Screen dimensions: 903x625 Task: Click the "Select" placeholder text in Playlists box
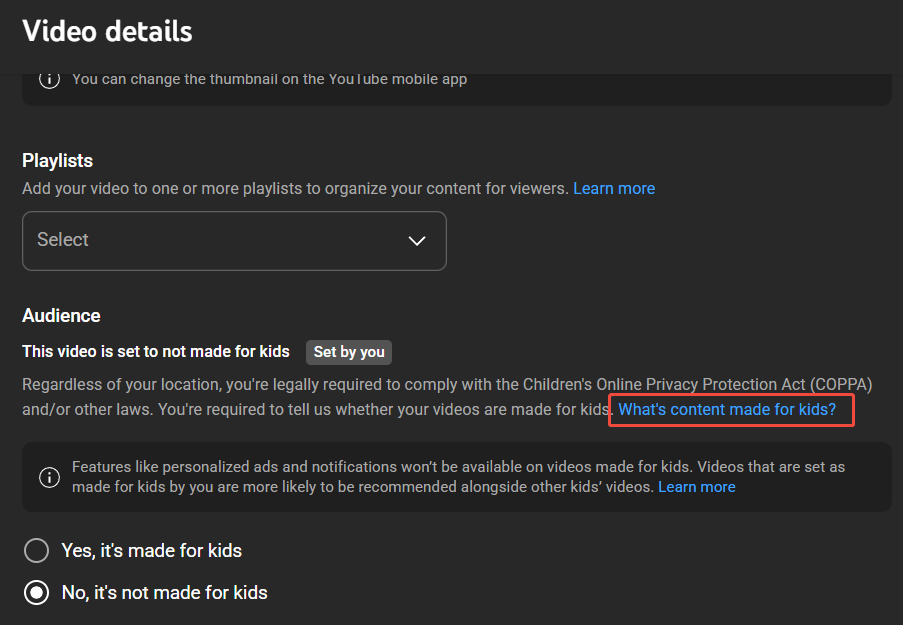(x=63, y=240)
